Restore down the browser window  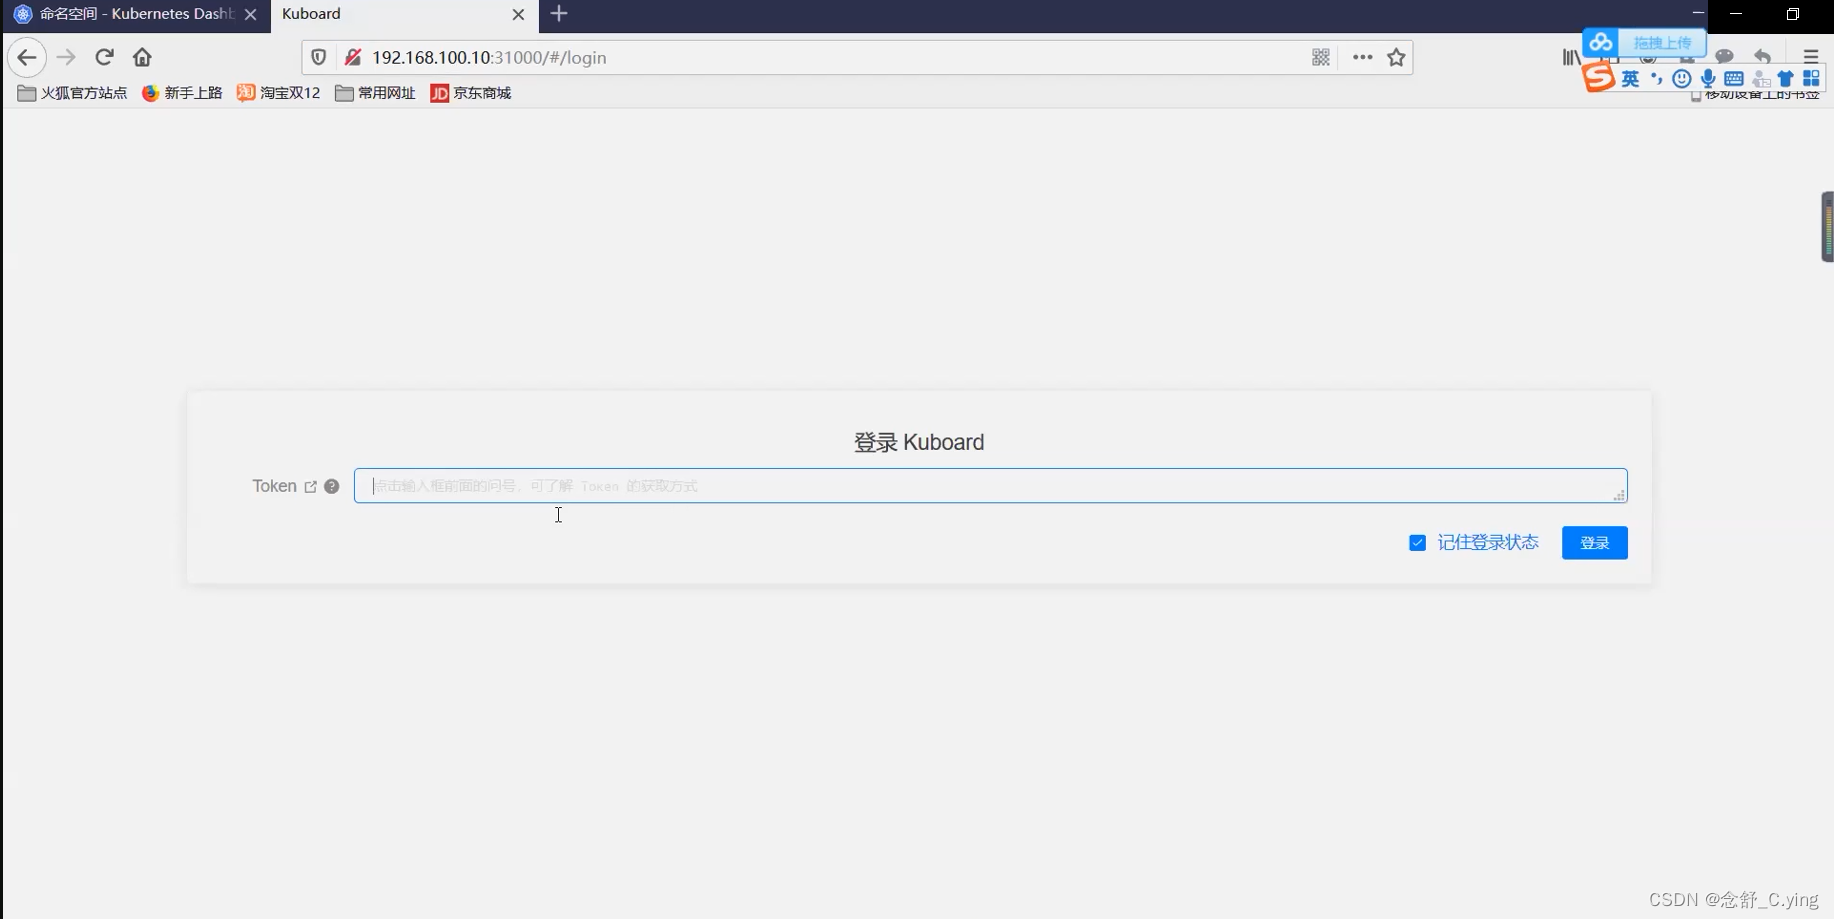tap(1793, 14)
